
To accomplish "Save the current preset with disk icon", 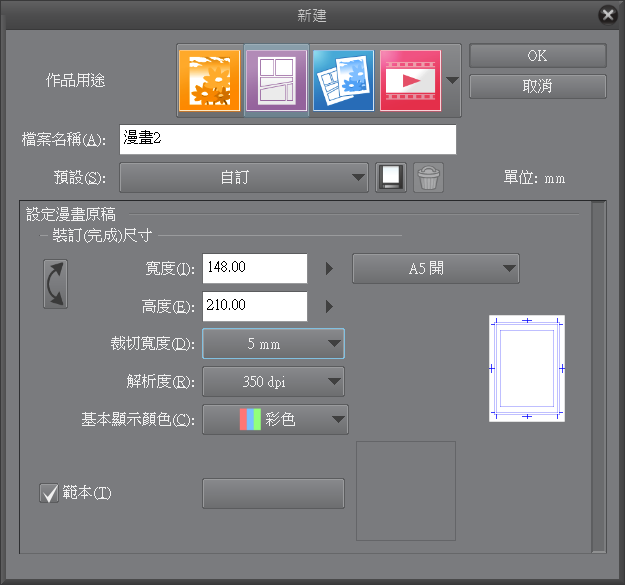I will tap(391, 178).
